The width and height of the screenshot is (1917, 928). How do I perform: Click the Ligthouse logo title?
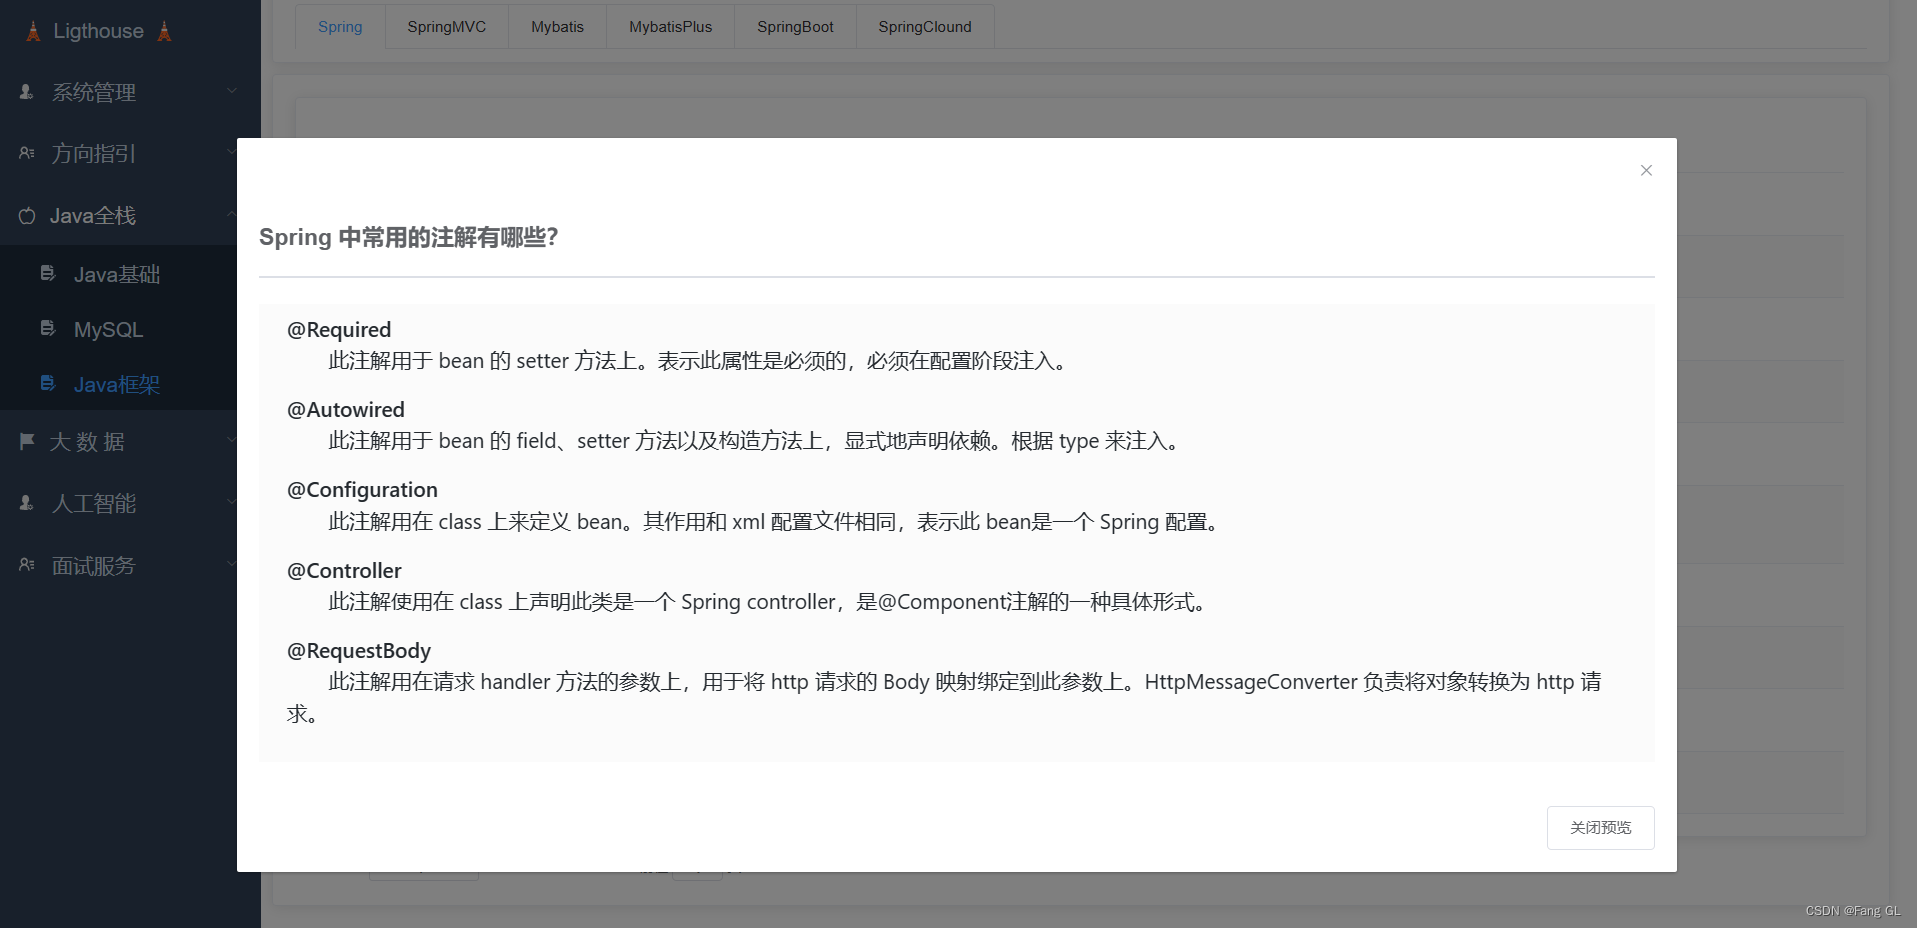tap(98, 31)
